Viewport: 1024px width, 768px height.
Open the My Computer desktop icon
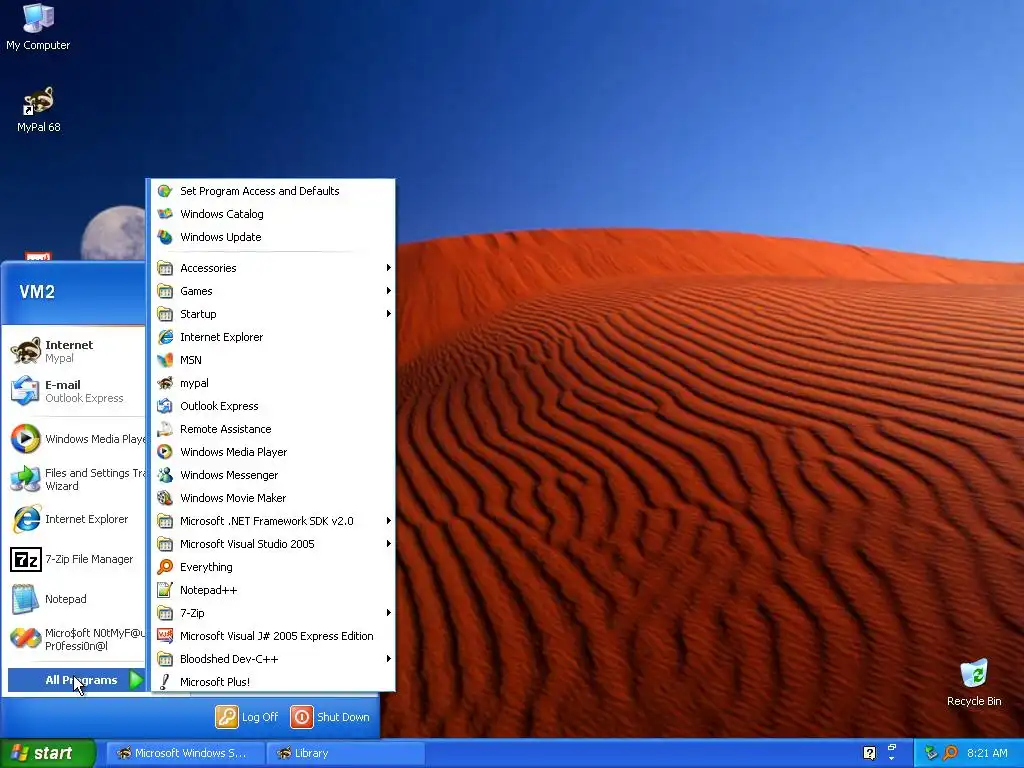38,27
